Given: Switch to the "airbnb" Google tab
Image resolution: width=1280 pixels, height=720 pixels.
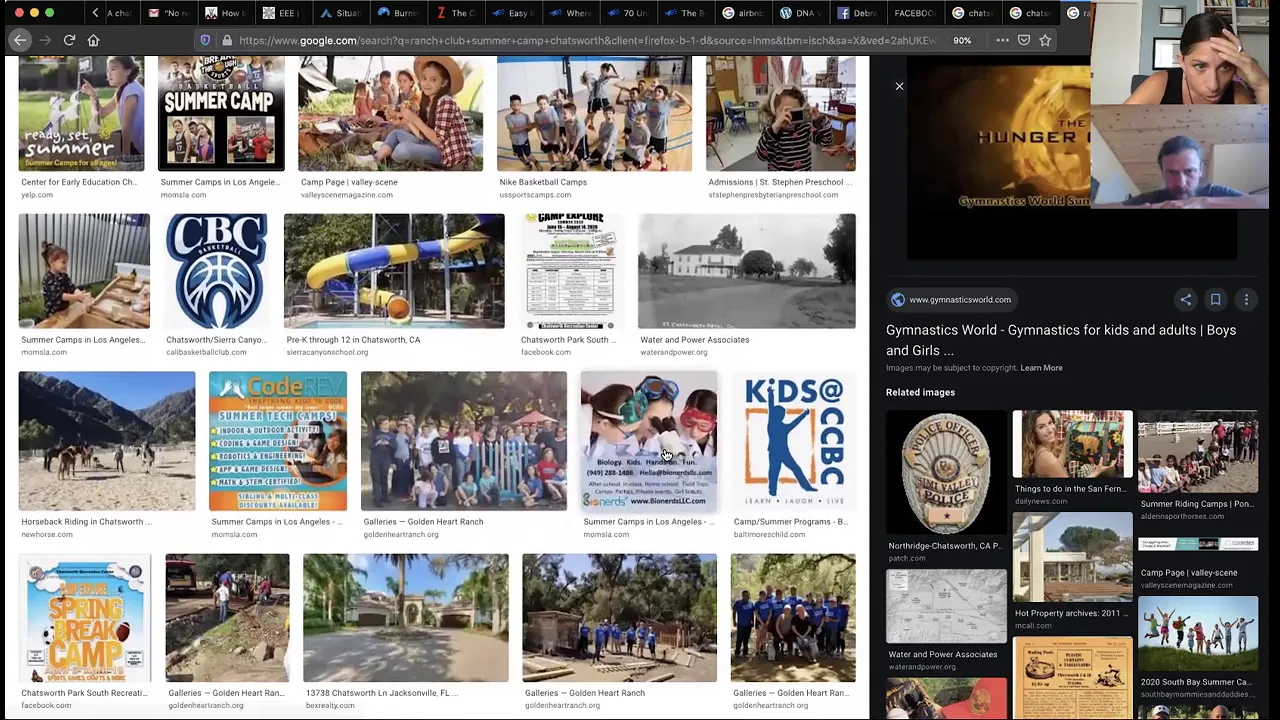Looking at the screenshot, I should click(x=743, y=13).
